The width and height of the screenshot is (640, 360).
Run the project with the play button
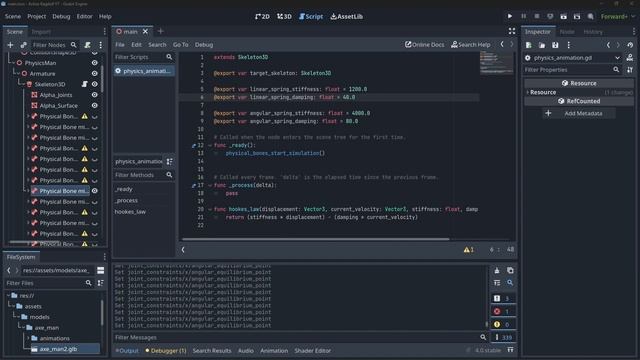click(x=510, y=16)
